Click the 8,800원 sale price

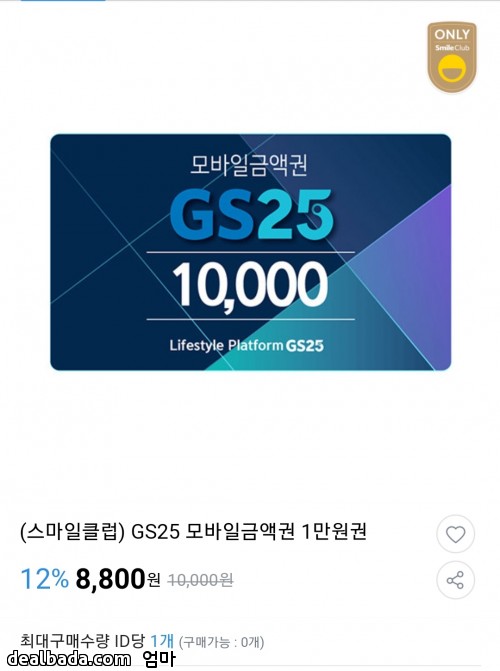click(118, 579)
